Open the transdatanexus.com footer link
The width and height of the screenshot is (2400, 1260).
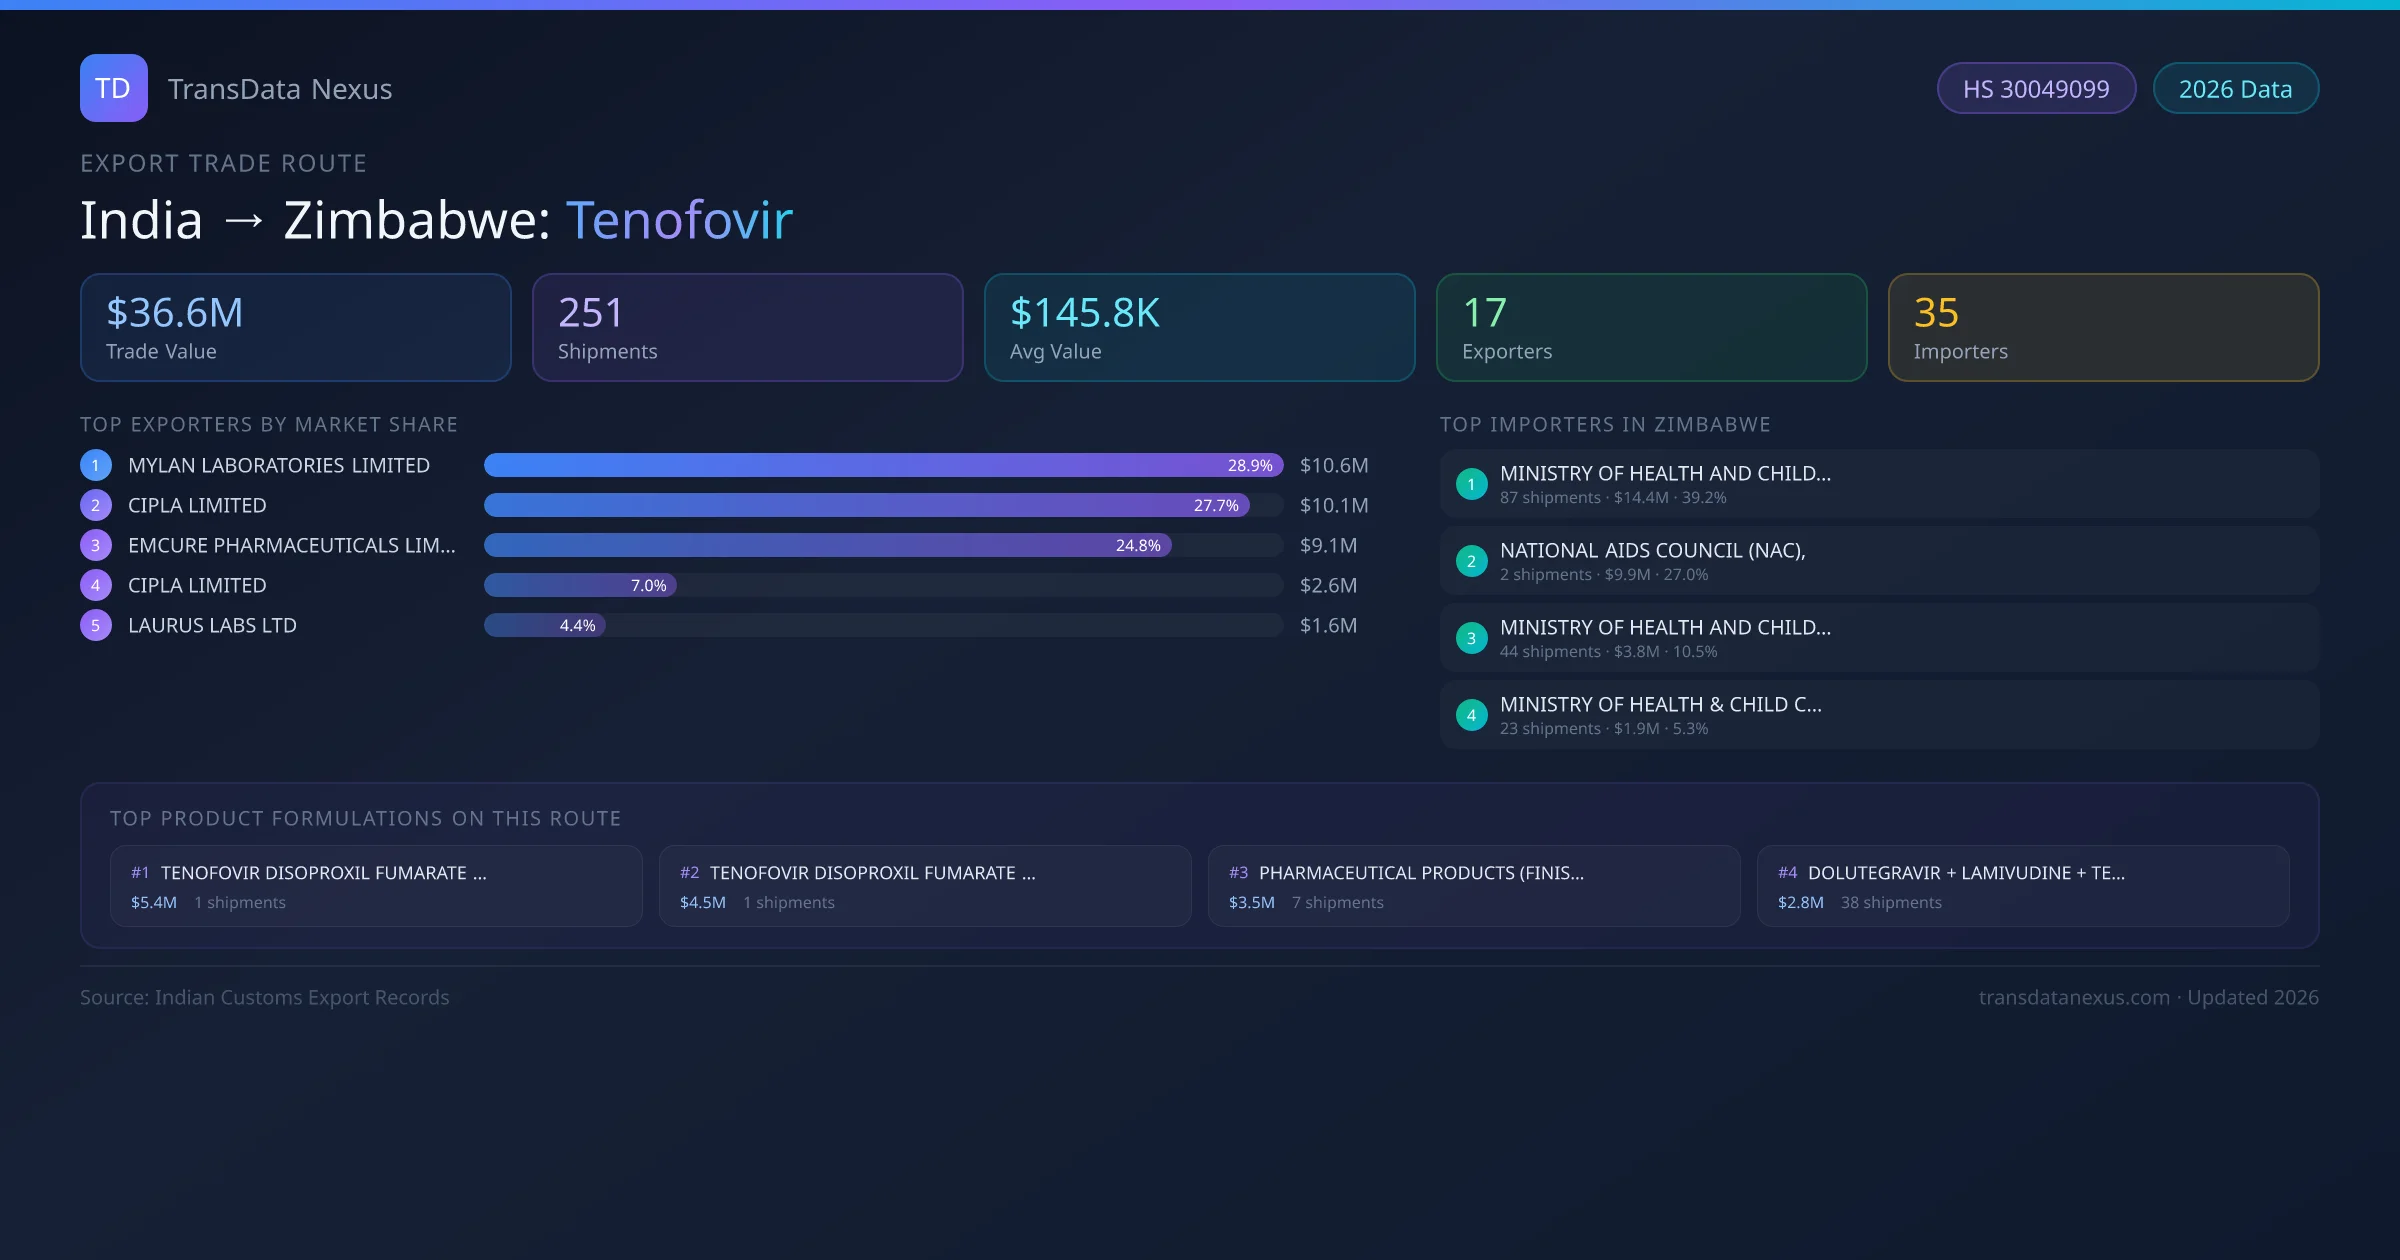pos(2074,997)
